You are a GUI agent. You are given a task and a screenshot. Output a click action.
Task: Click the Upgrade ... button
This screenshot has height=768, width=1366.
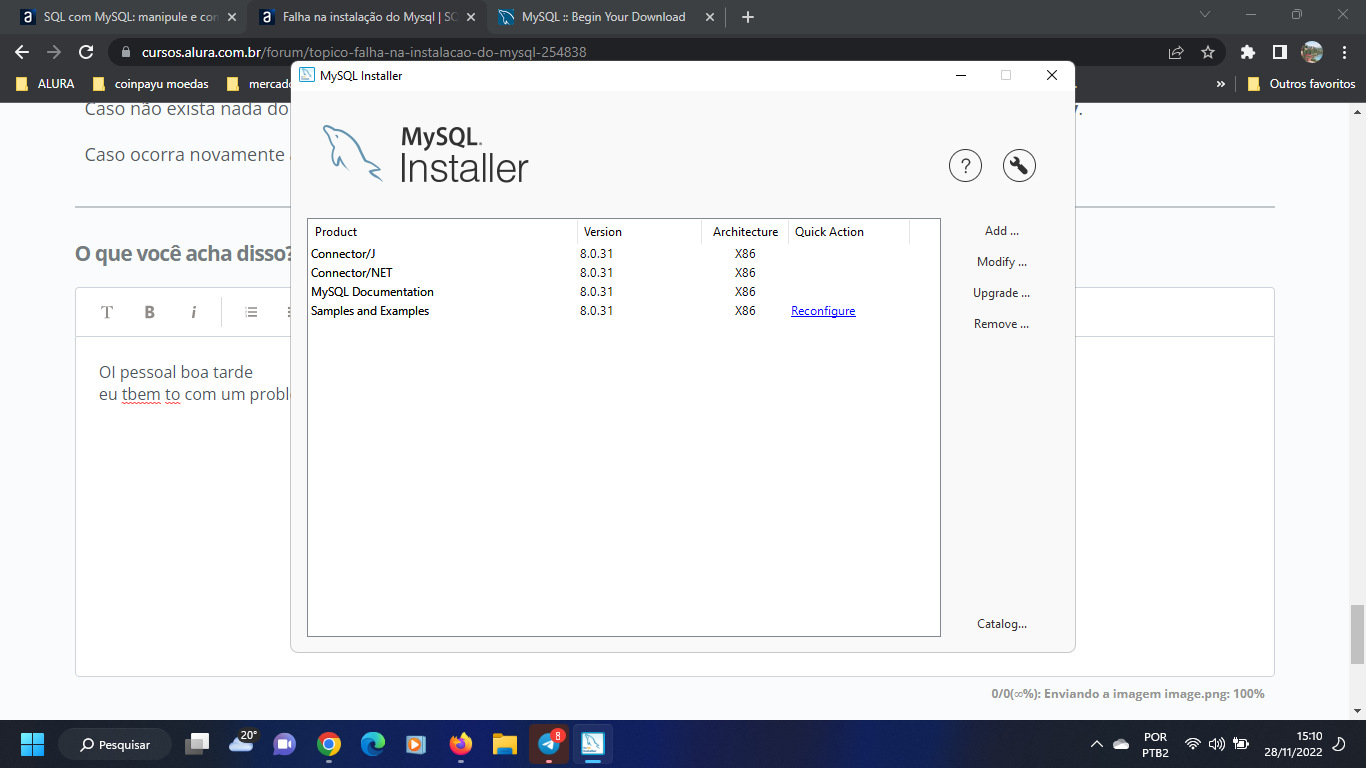pyautogui.click(x=1002, y=293)
